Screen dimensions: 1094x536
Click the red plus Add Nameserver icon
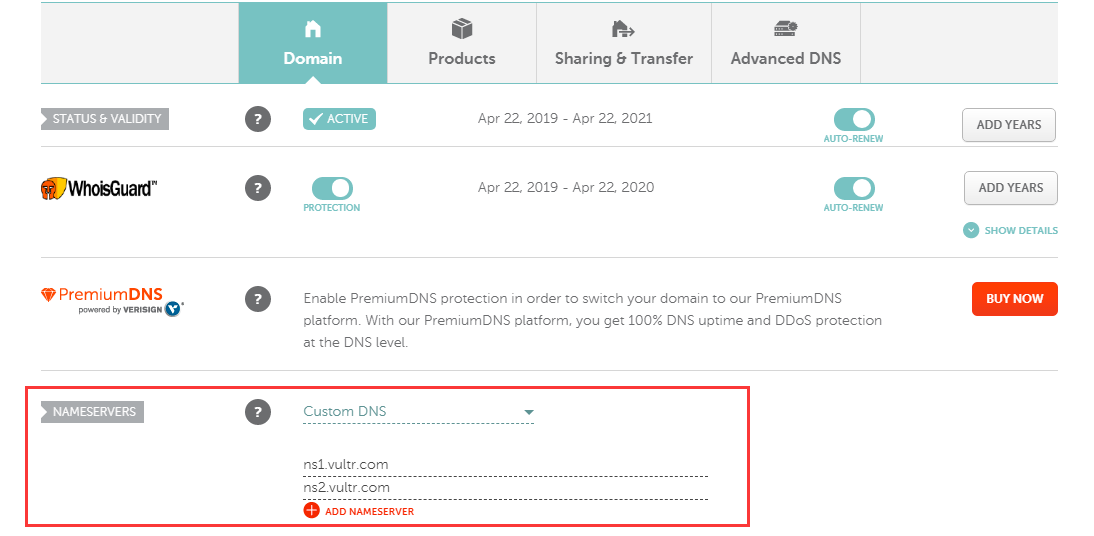(x=311, y=511)
